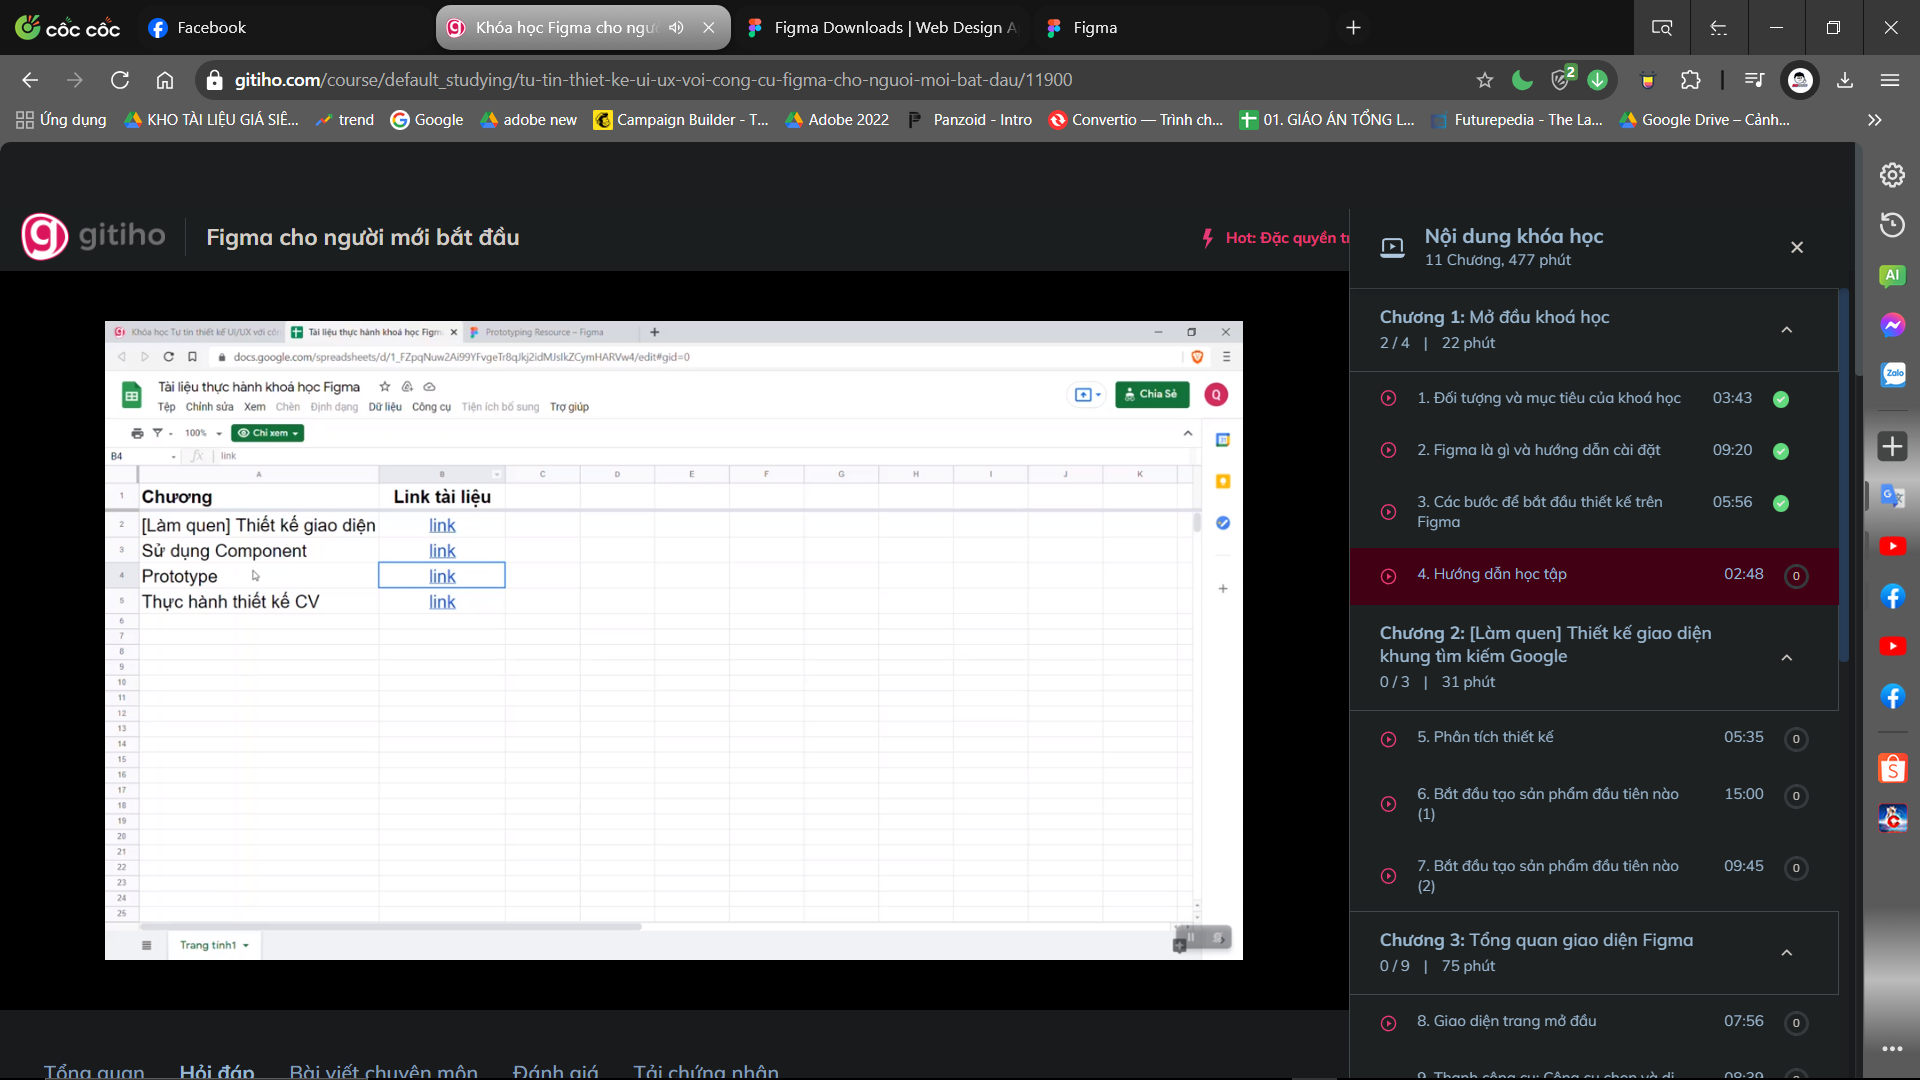1920x1080 pixels.
Task: Toggle the completion mark for Phân tích thiết kế
Action: pos(1796,739)
